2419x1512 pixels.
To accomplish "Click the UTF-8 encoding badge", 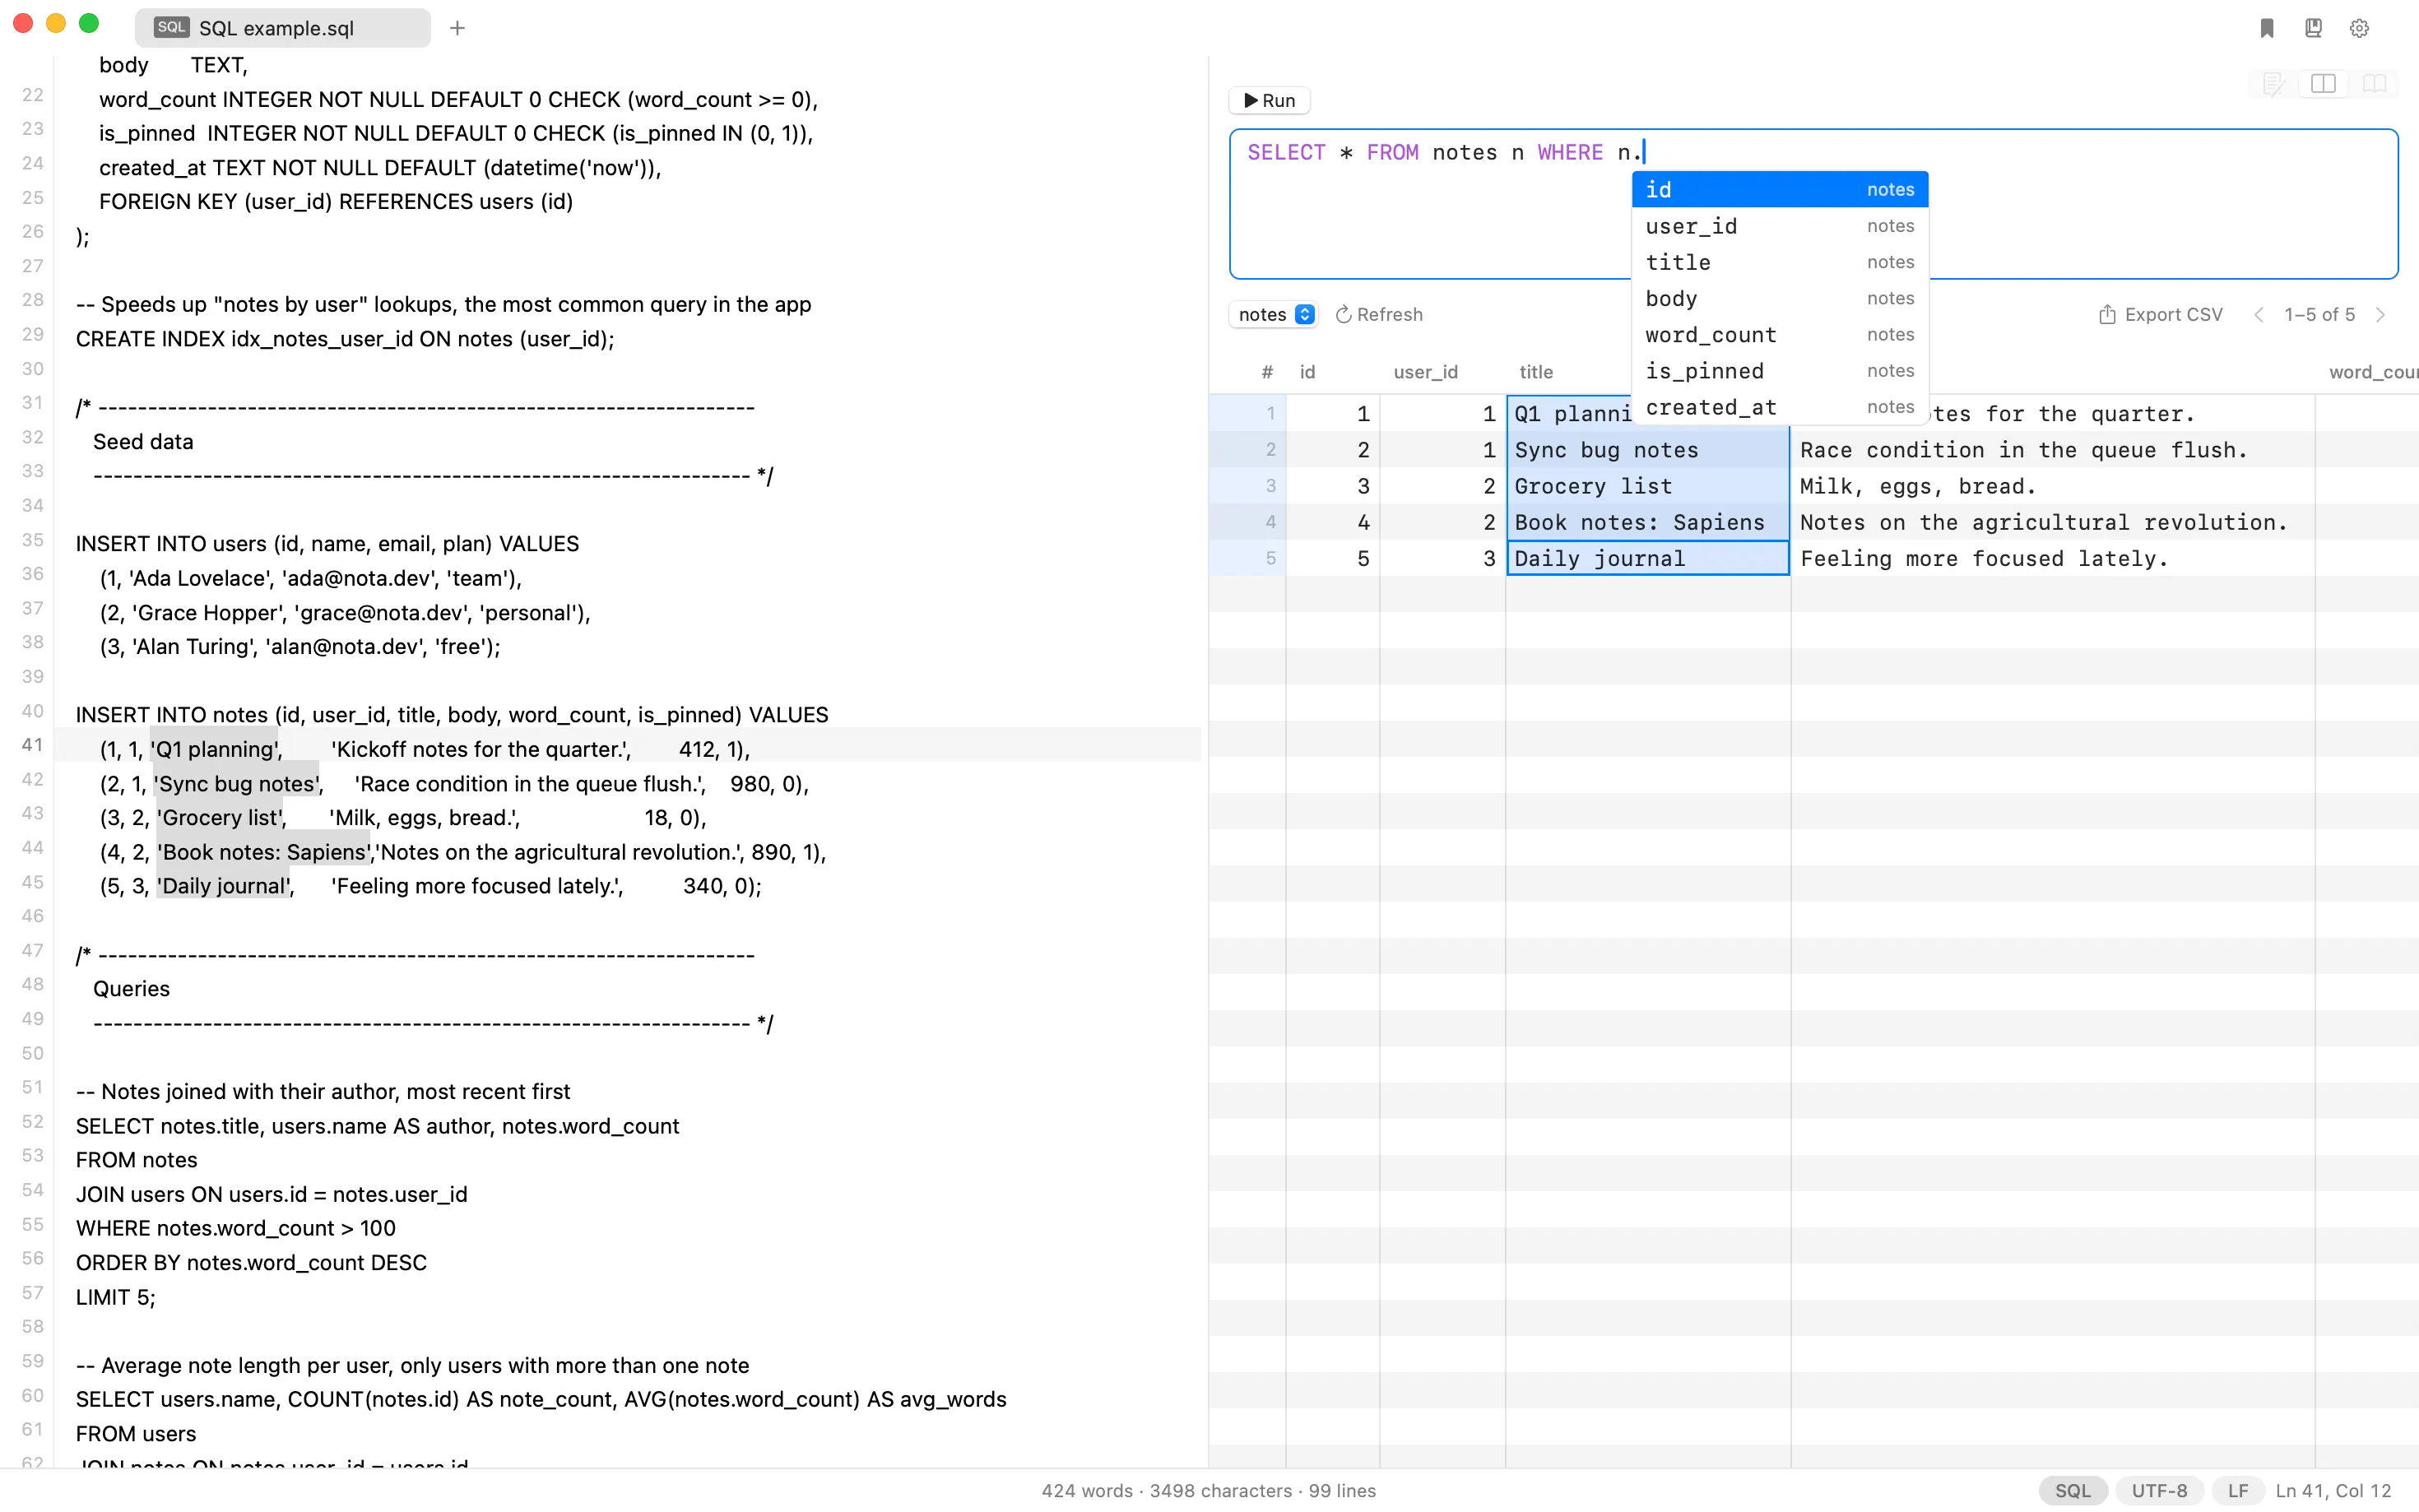I will point(2159,1490).
